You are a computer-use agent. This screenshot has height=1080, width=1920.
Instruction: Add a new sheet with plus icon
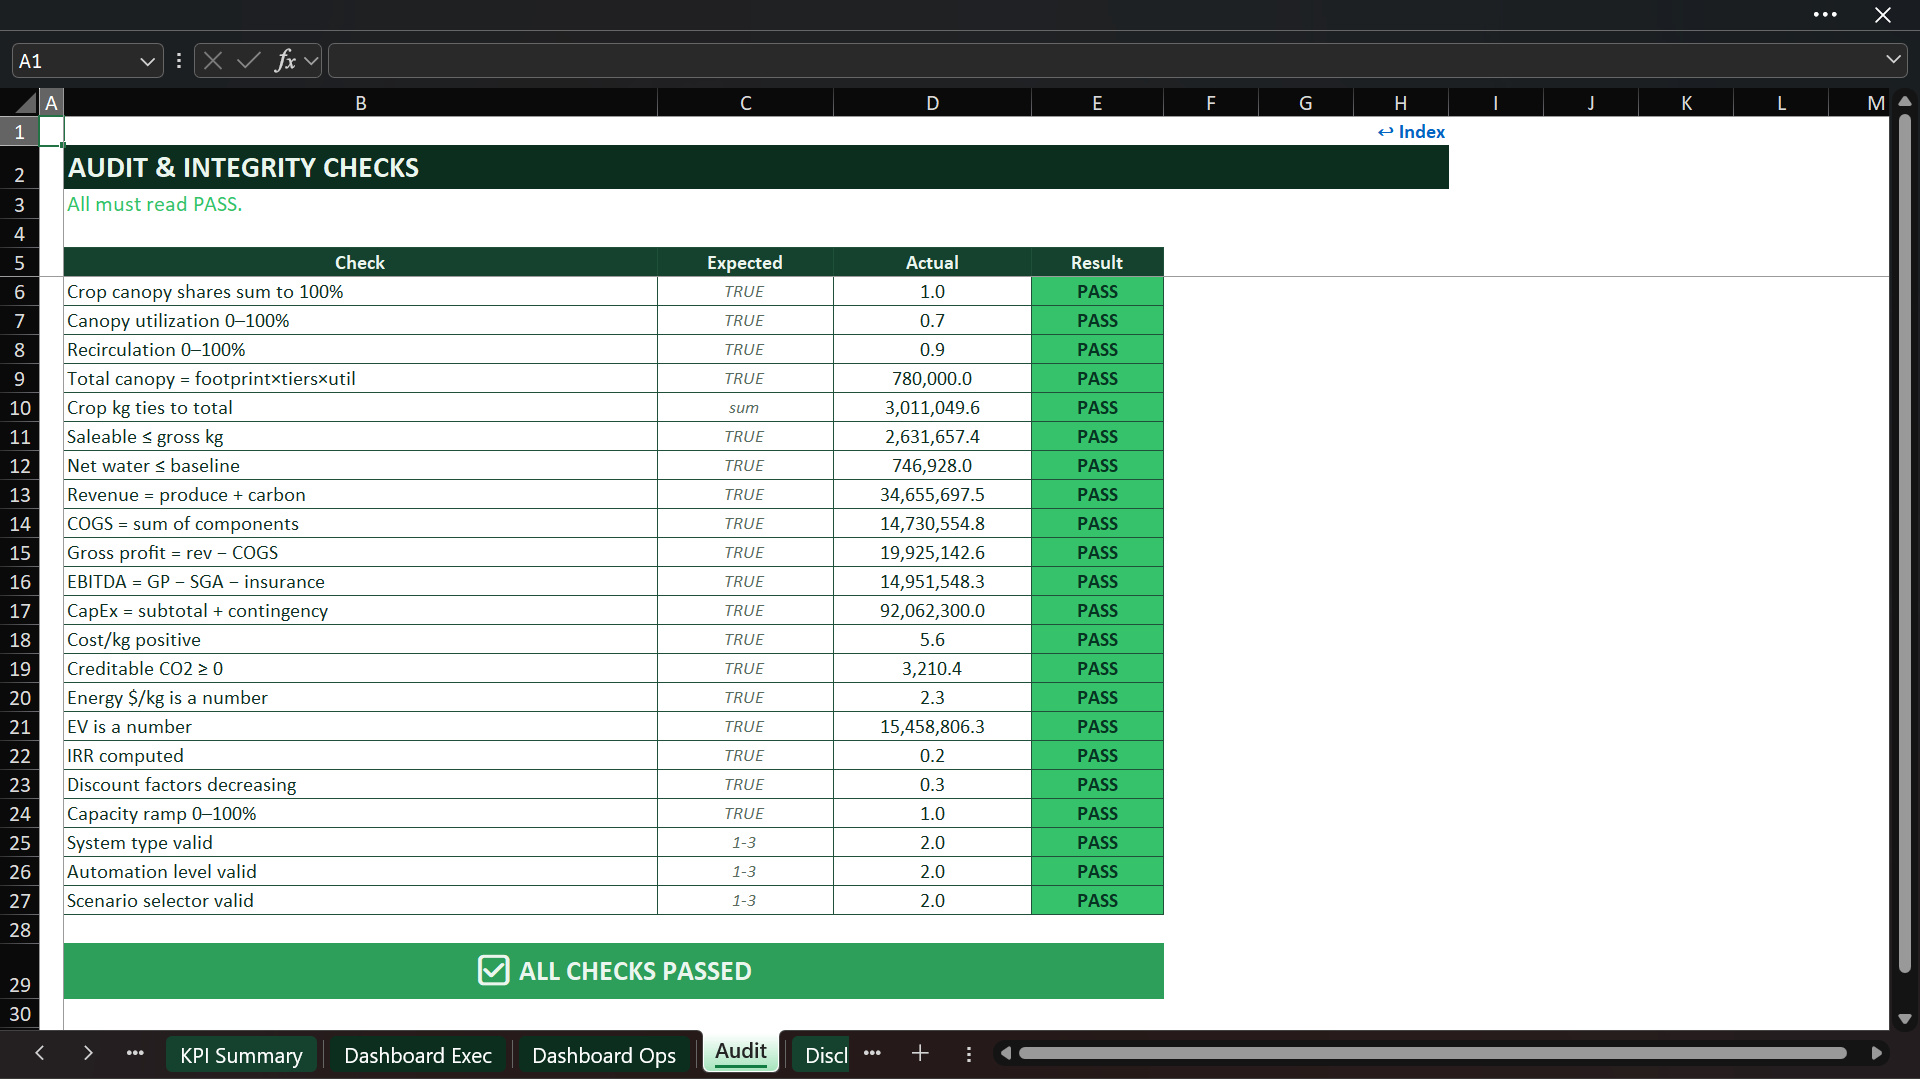tap(920, 1053)
